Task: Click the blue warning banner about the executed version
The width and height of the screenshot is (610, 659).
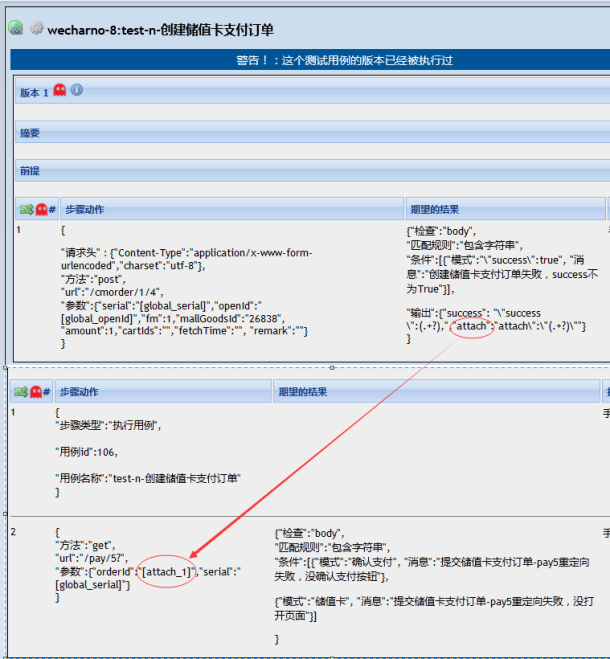Action: pyautogui.click(x=308, y=61)
